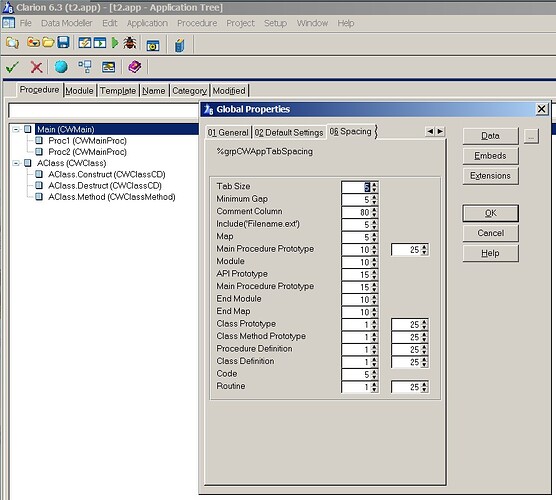Viewport: 556px width, 500px height.
Task: Select AClass.Construct (CWClassCD) item
Action: click(x=107, y=174)
